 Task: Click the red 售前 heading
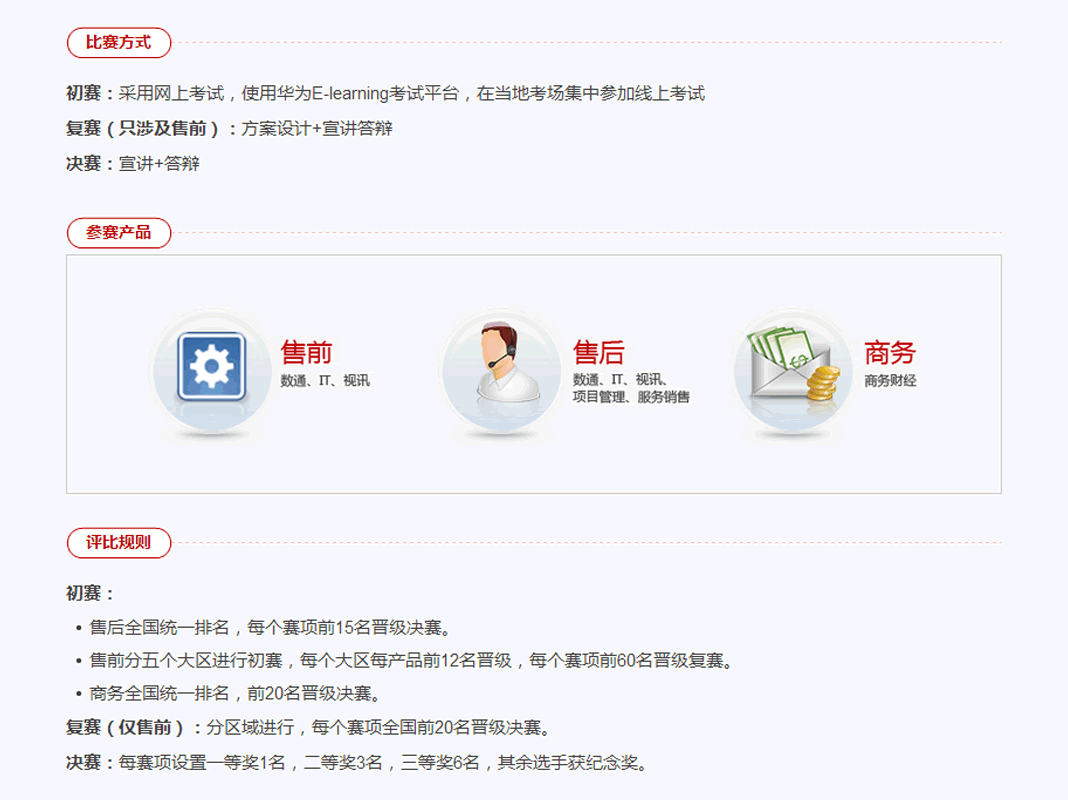pos(307,353)
